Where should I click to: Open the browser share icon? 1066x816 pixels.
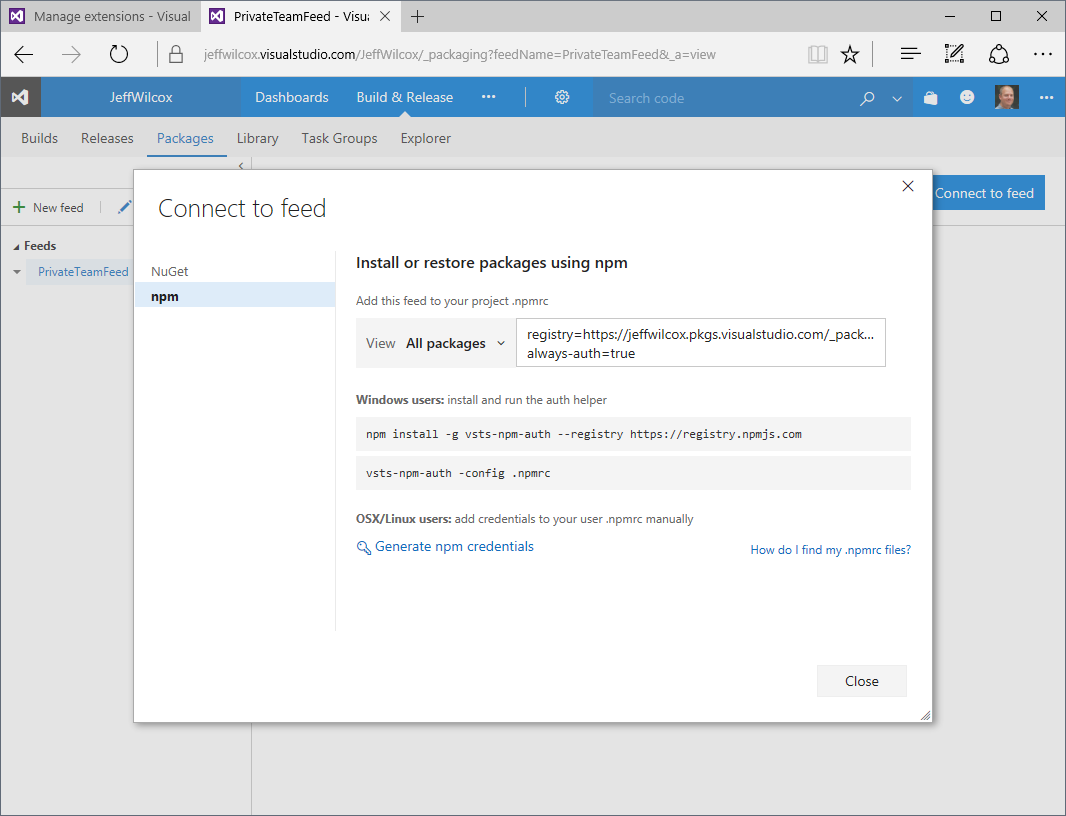(x=998, y=54)
